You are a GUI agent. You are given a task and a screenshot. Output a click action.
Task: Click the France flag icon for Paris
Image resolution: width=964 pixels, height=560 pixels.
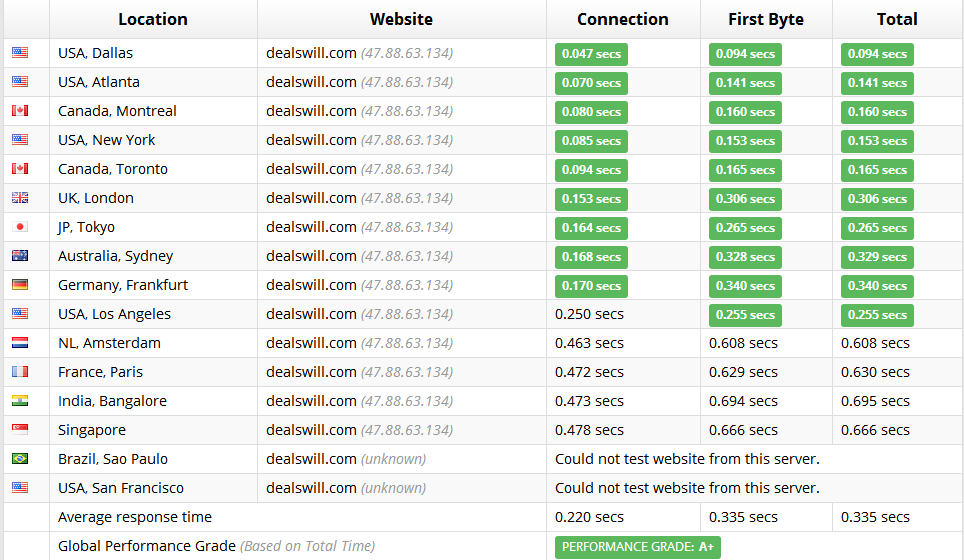coord(20,371)
